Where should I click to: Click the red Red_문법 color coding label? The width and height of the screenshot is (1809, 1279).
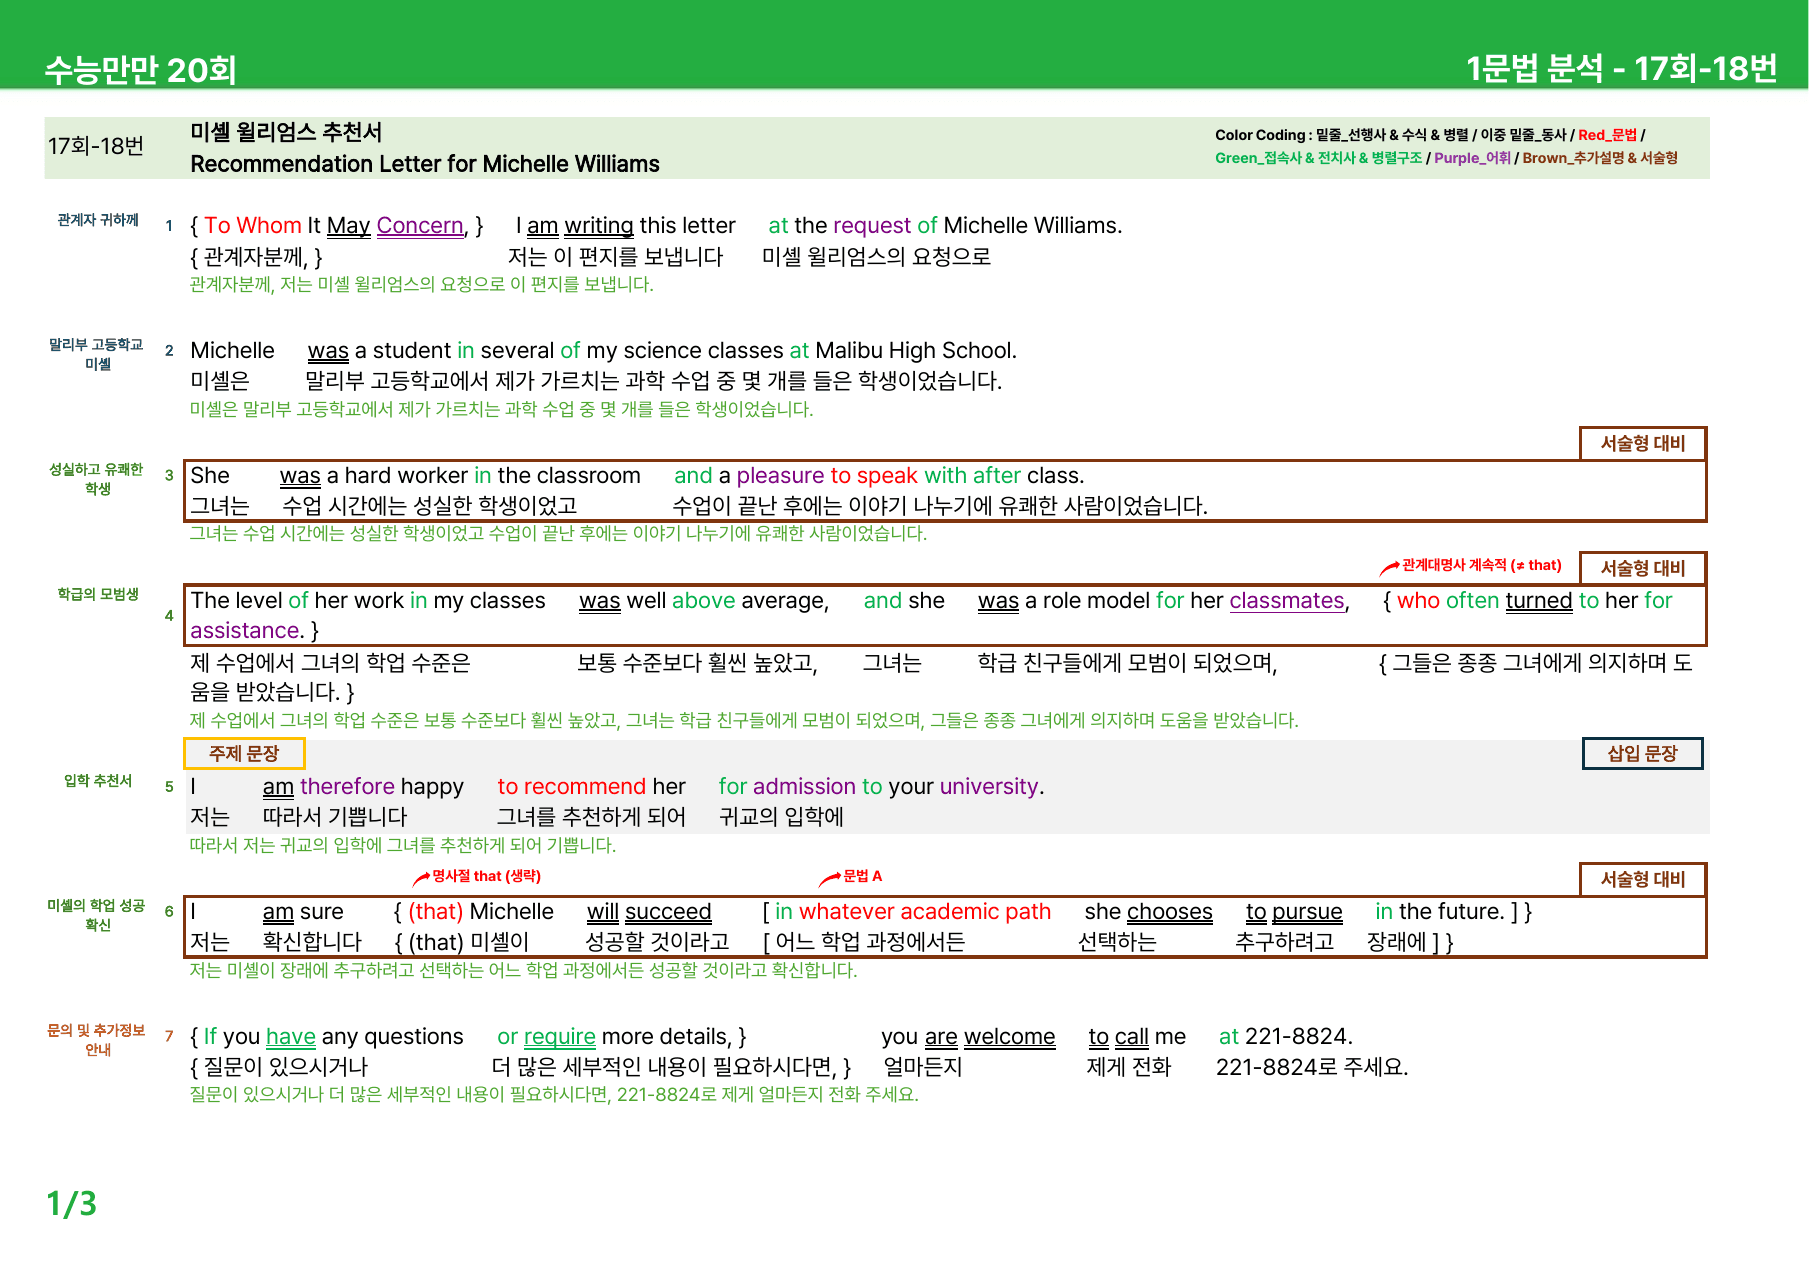pyautogui.click(x=1607, y=135)
